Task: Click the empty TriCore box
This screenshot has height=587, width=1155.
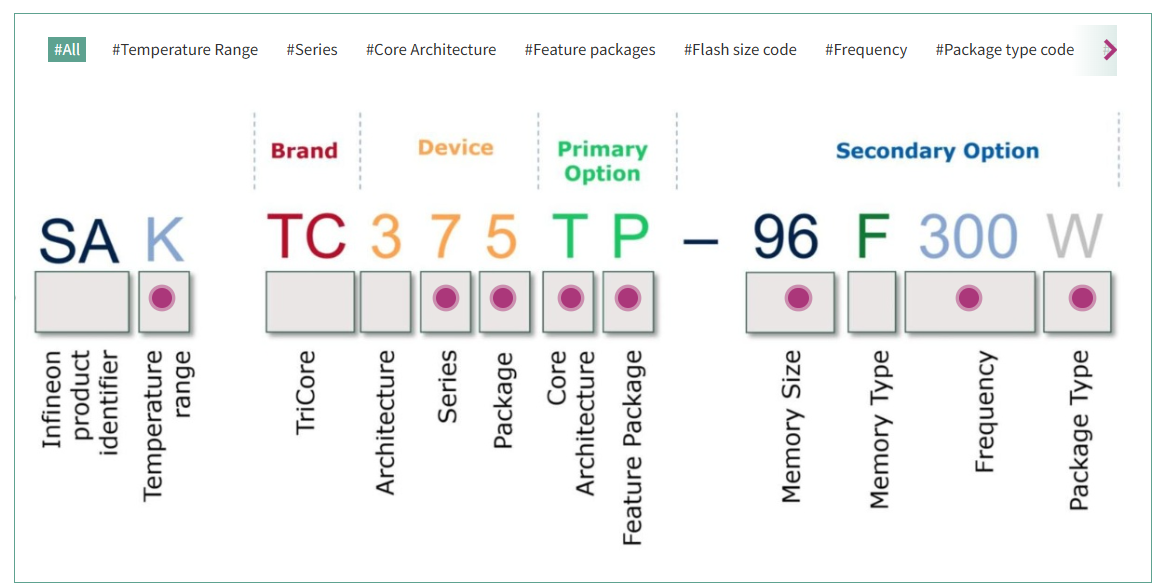Action: pos(310,301)
